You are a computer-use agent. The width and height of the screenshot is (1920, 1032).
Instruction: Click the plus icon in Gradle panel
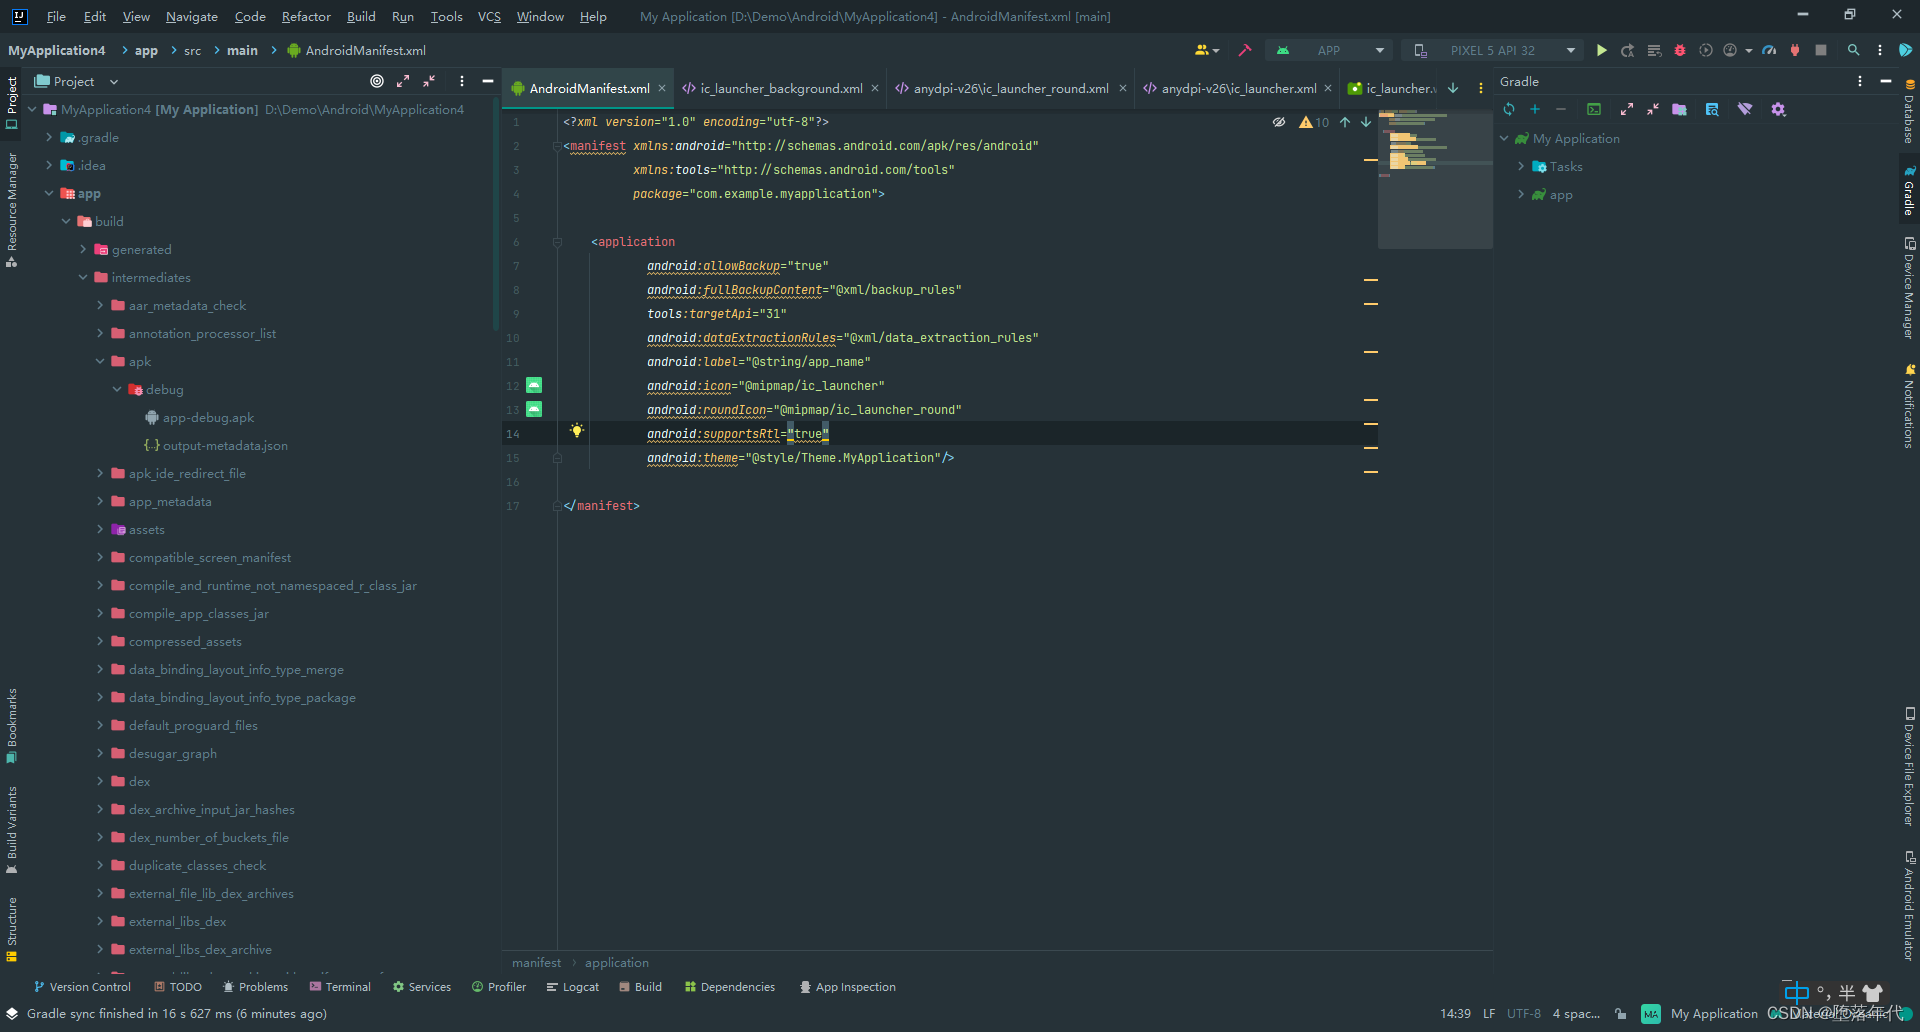point(1535,109)
